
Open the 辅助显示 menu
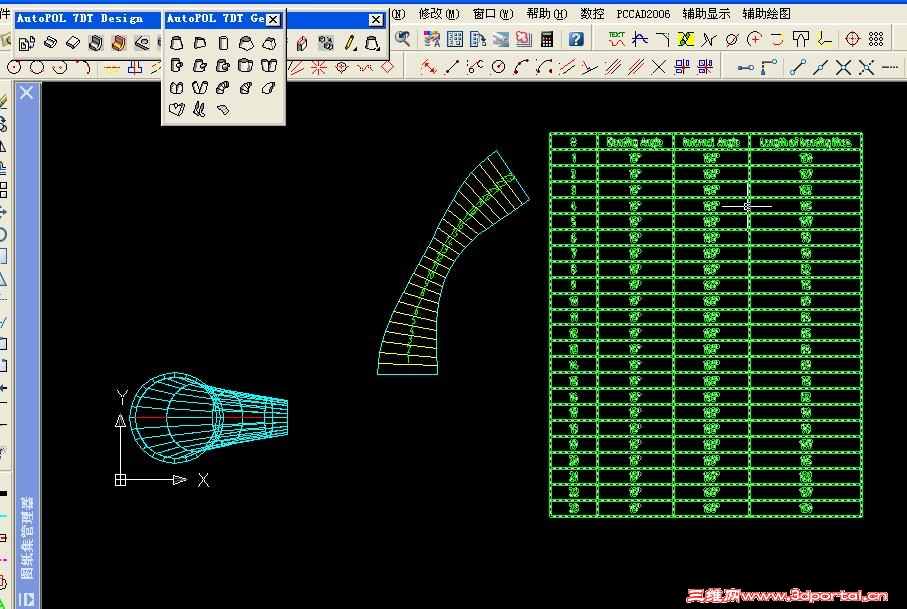point(706,13)
